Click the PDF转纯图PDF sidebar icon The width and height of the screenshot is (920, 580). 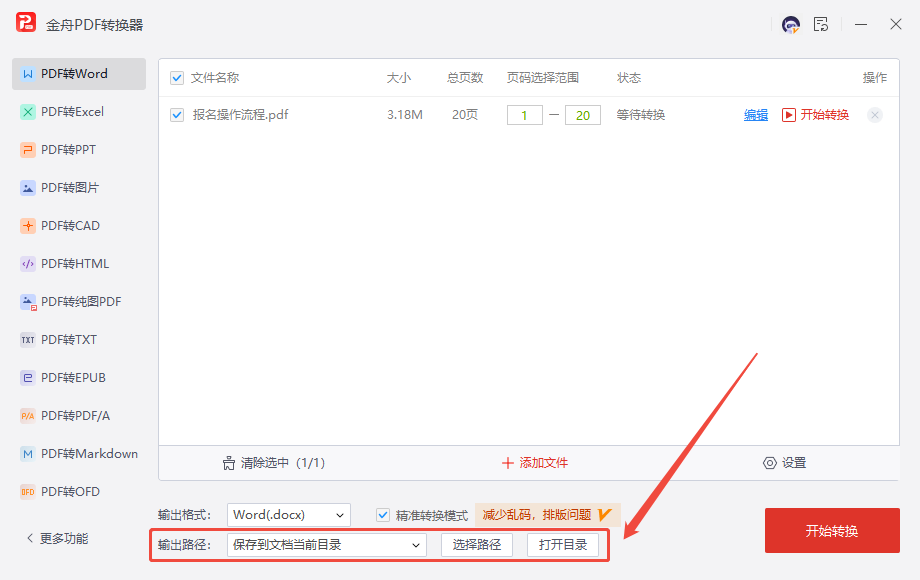[x=28, y=302]
